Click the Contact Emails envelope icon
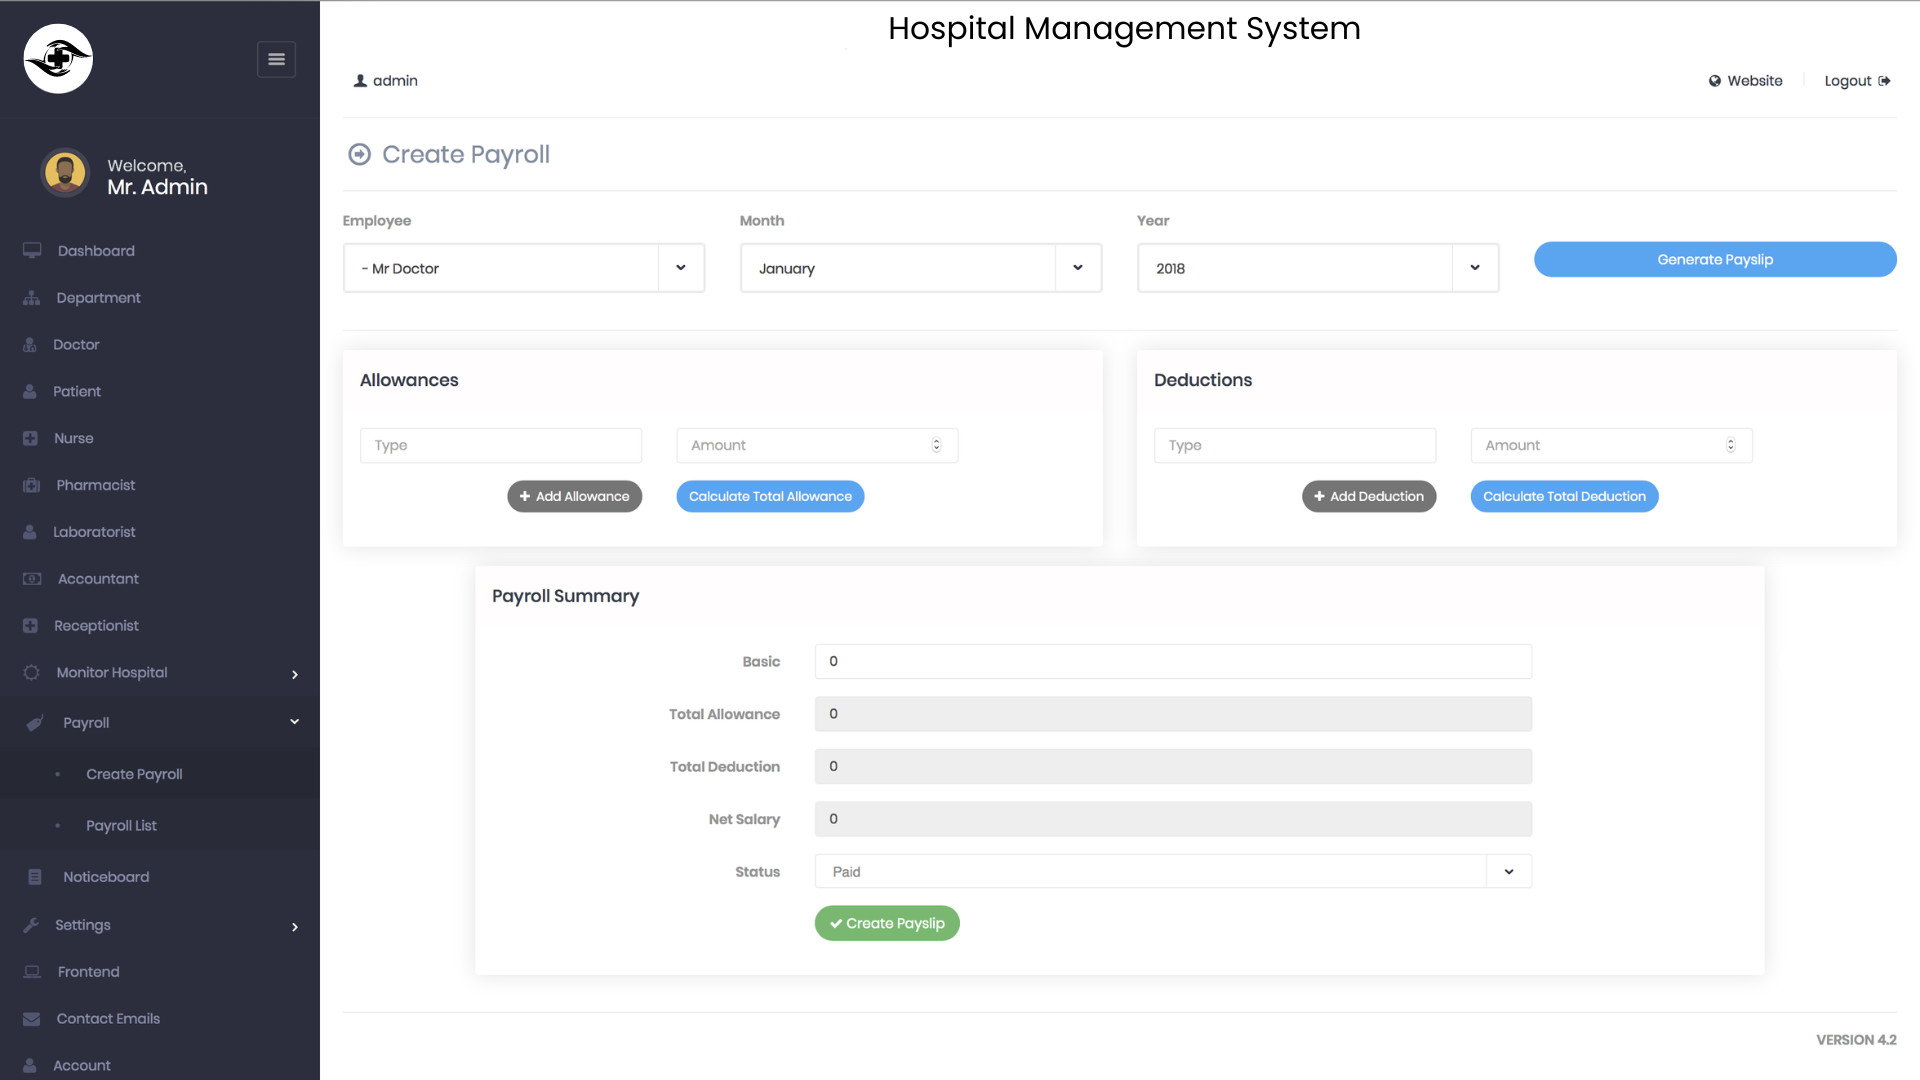 (x=32, y=1019)
